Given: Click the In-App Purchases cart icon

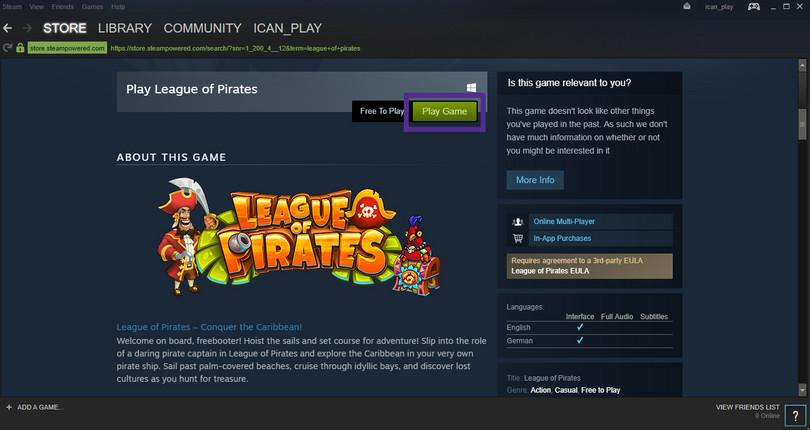Looking at the screenshot, I should pos(518,238).
